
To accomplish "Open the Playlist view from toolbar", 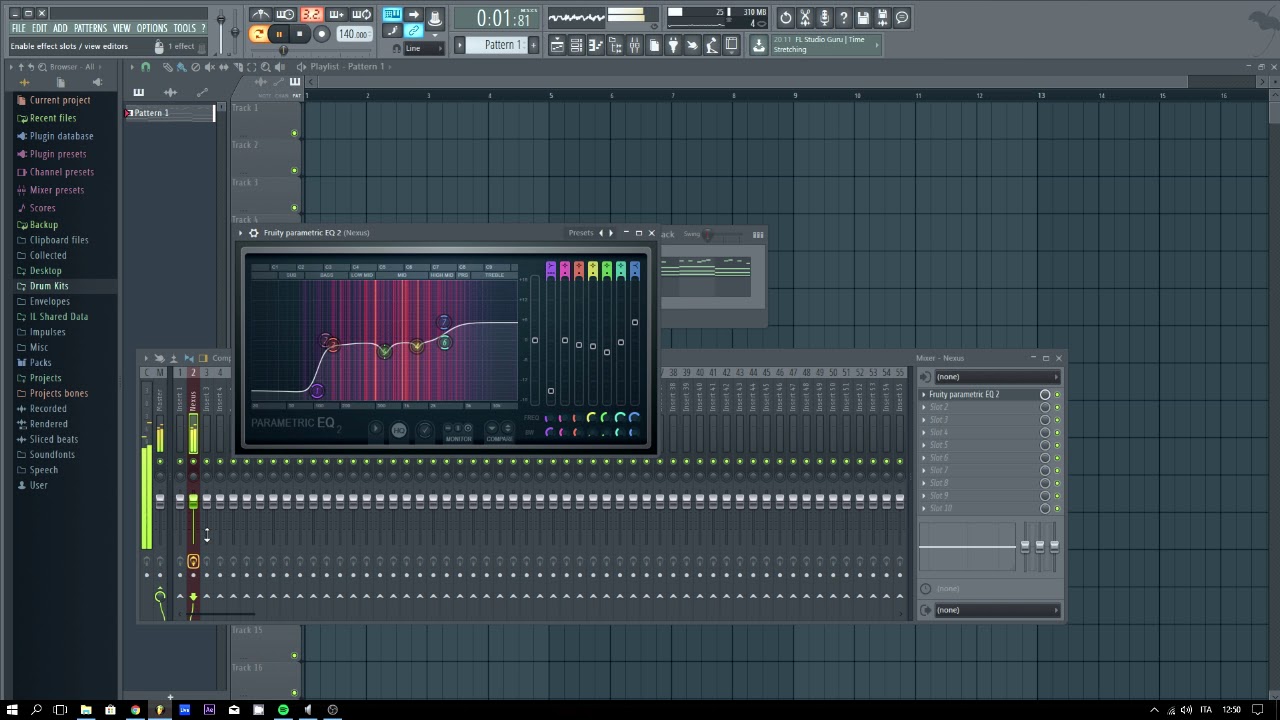I will point(557,46).
